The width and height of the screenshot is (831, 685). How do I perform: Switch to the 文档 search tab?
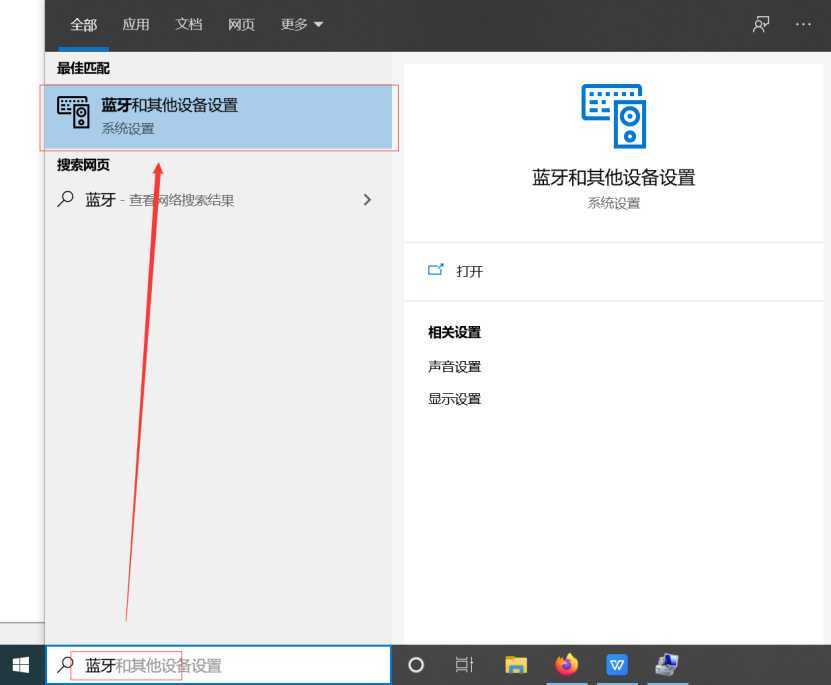[189, 24]
